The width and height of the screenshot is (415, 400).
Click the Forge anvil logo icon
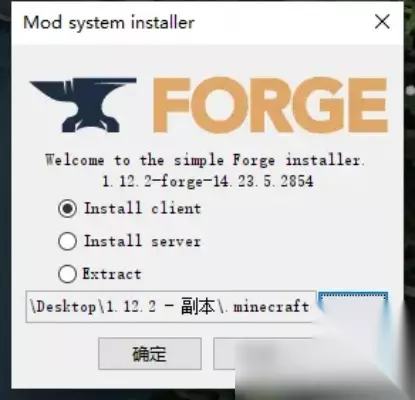point(83,105)
